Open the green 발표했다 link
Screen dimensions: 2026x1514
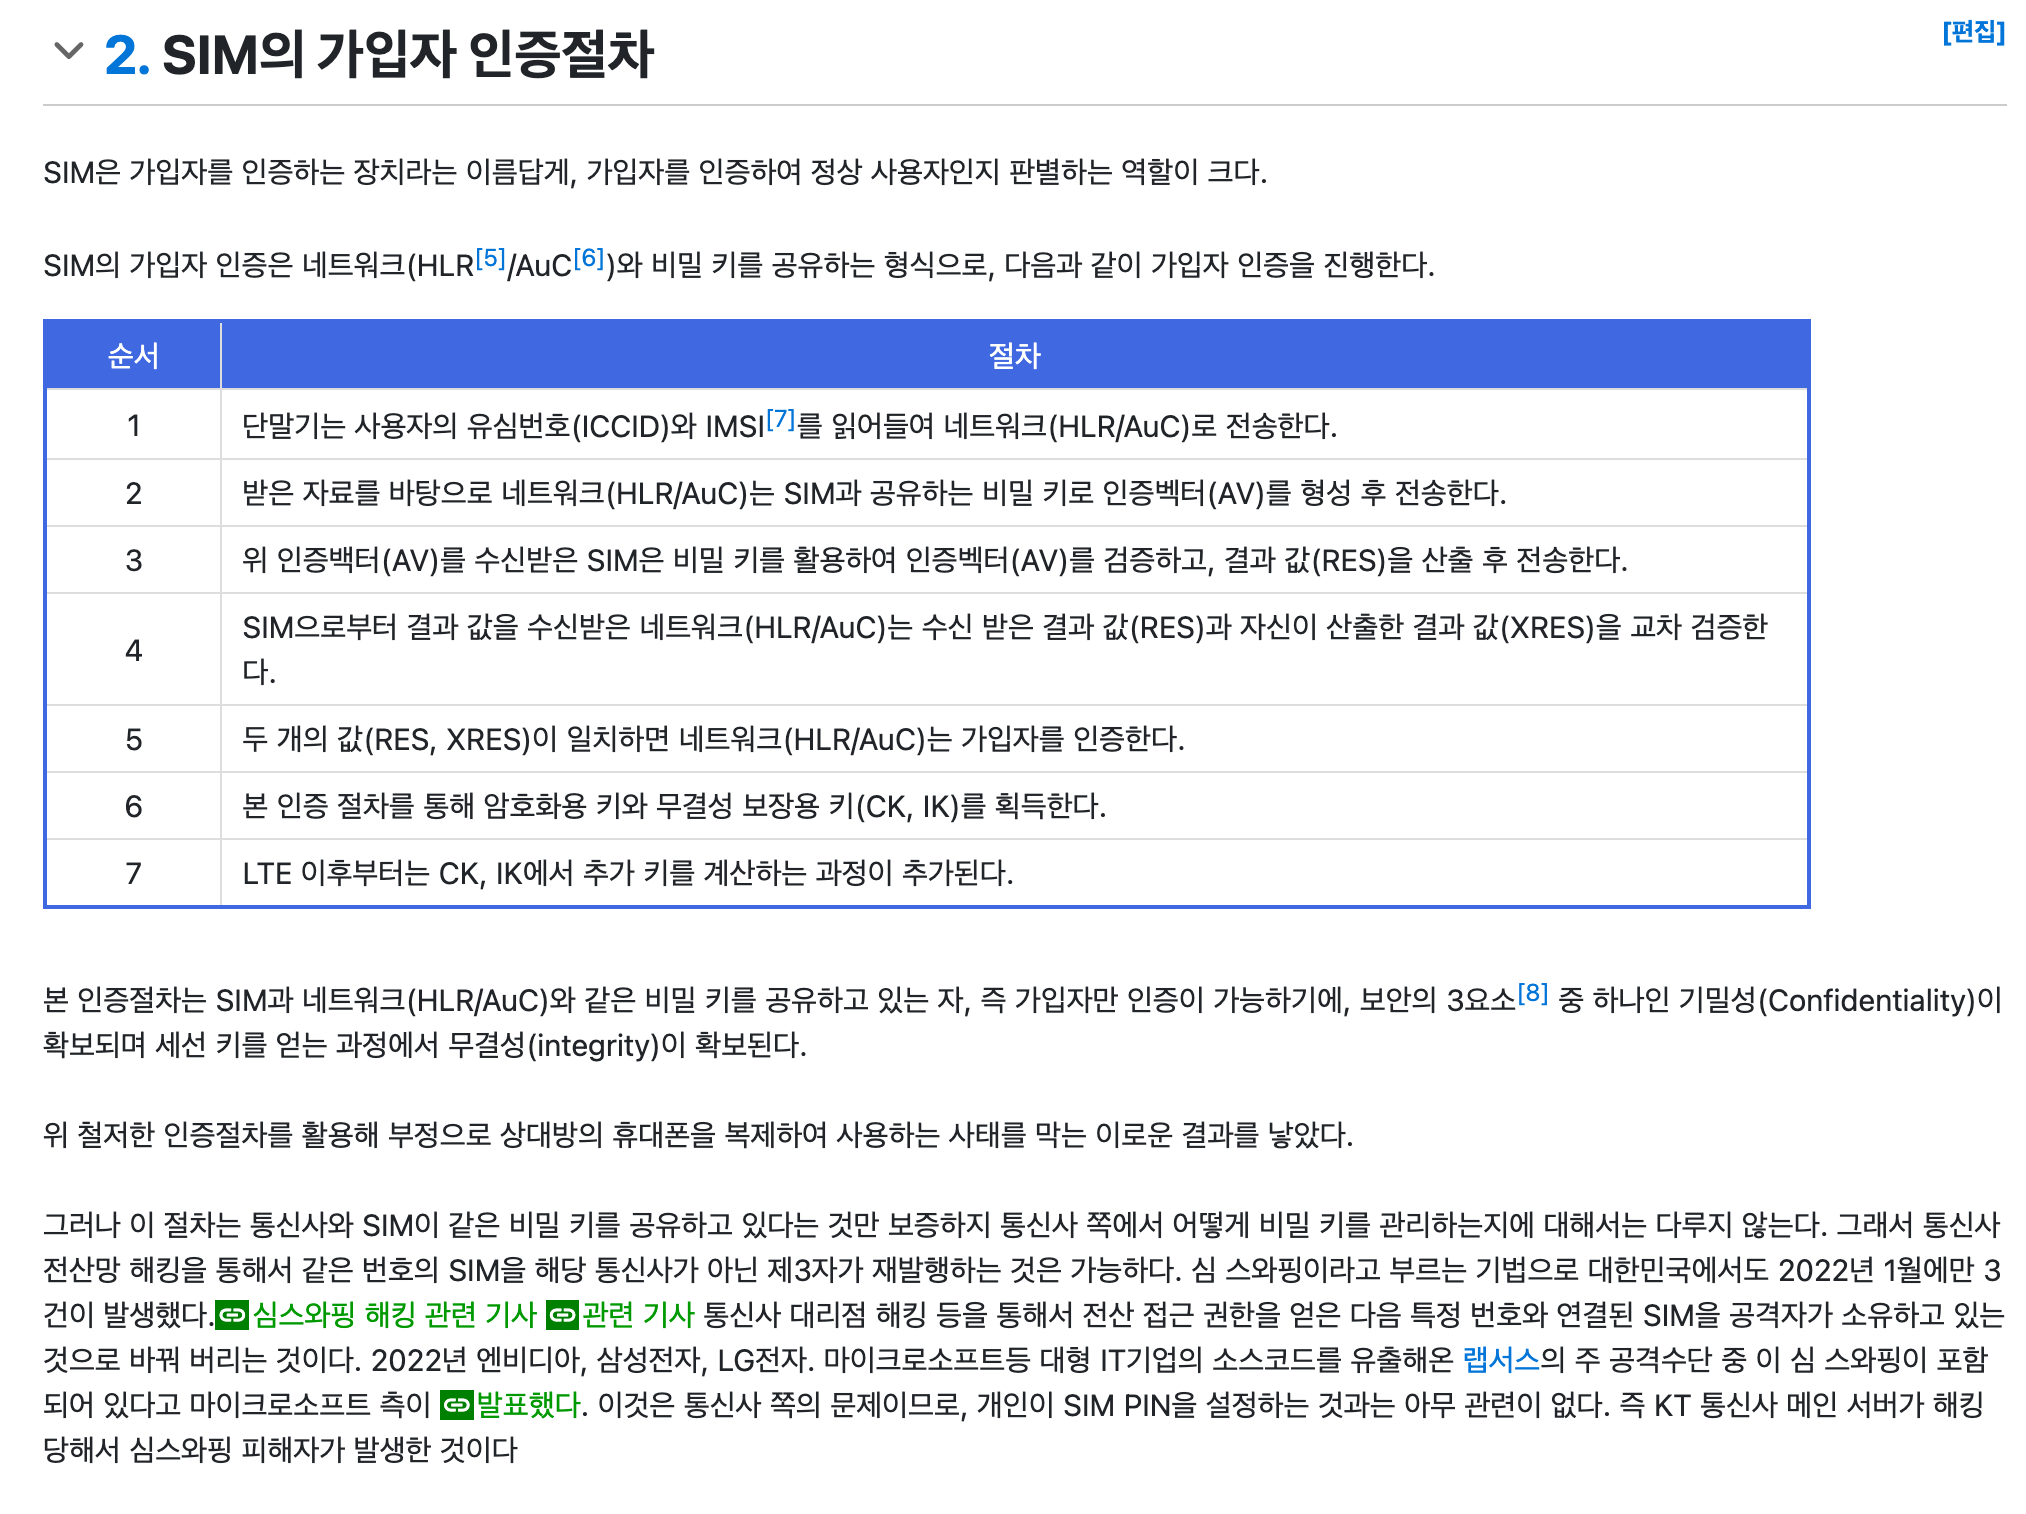click(527, 1404)
